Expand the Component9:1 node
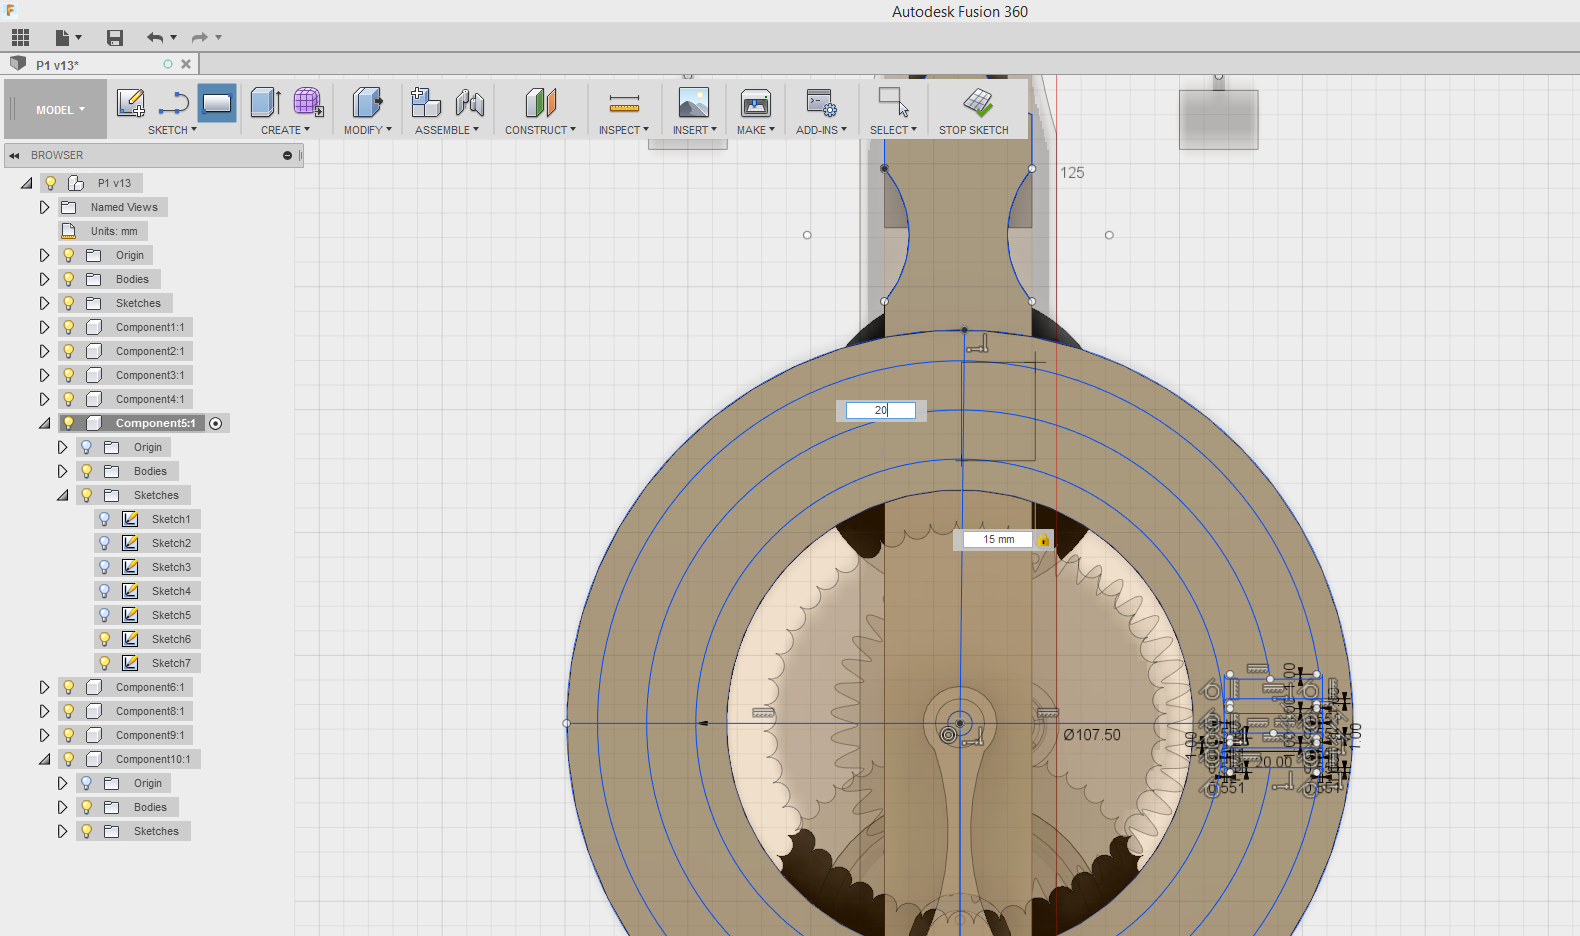This screenshot has width=1580, height=936. coord(44,735)
